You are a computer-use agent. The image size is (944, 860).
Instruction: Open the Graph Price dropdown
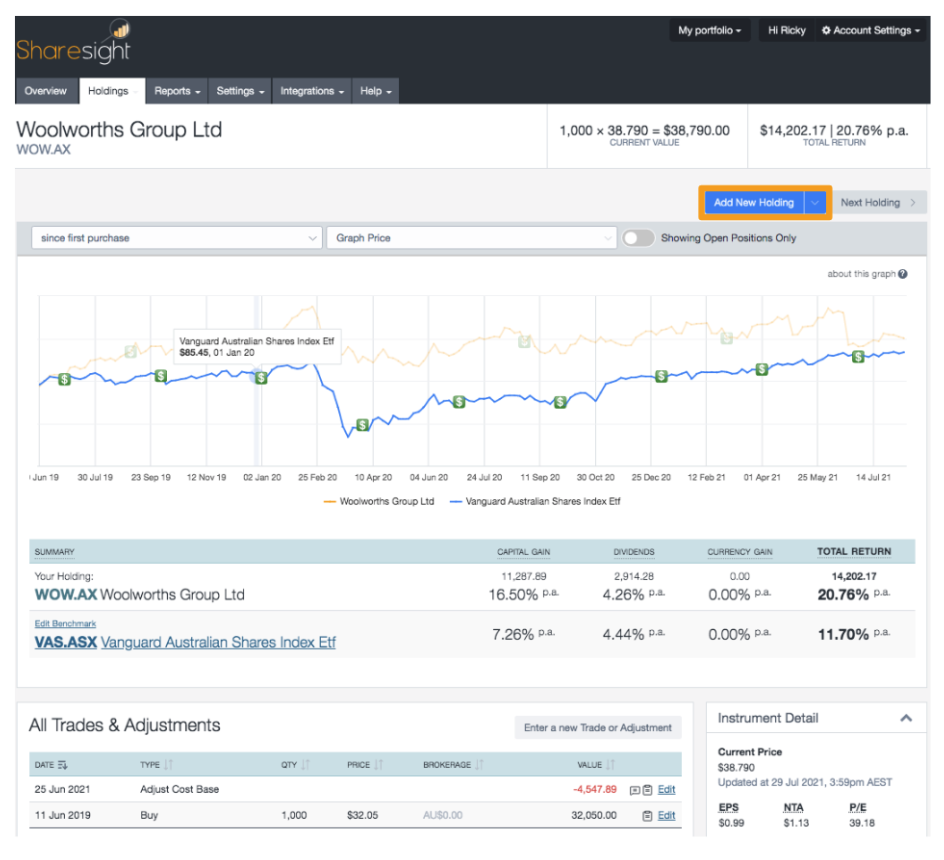pyautogui.click(x=471, y=238)
